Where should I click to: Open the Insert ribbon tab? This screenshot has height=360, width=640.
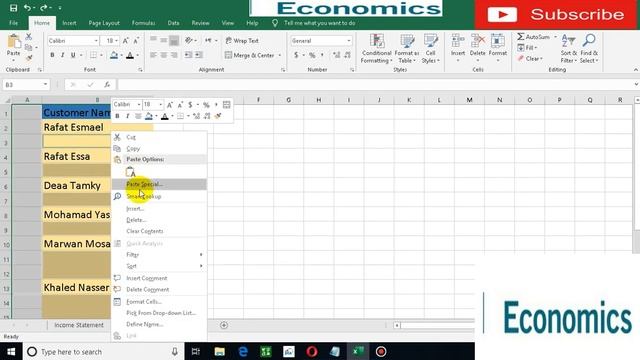69,23
